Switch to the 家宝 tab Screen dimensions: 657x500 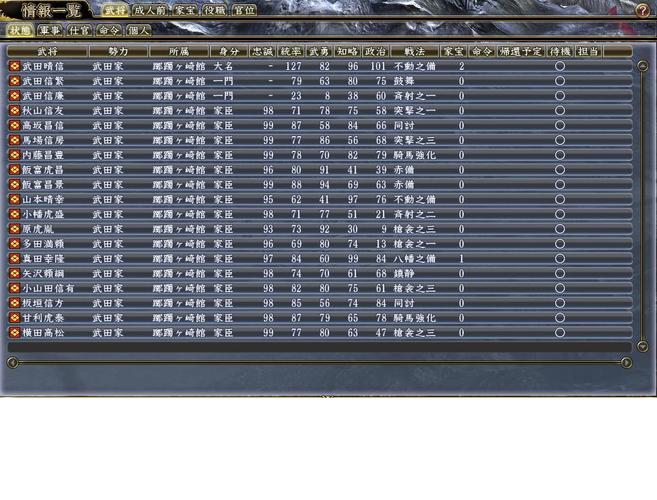pyautogui.click(x=185, y=10)
